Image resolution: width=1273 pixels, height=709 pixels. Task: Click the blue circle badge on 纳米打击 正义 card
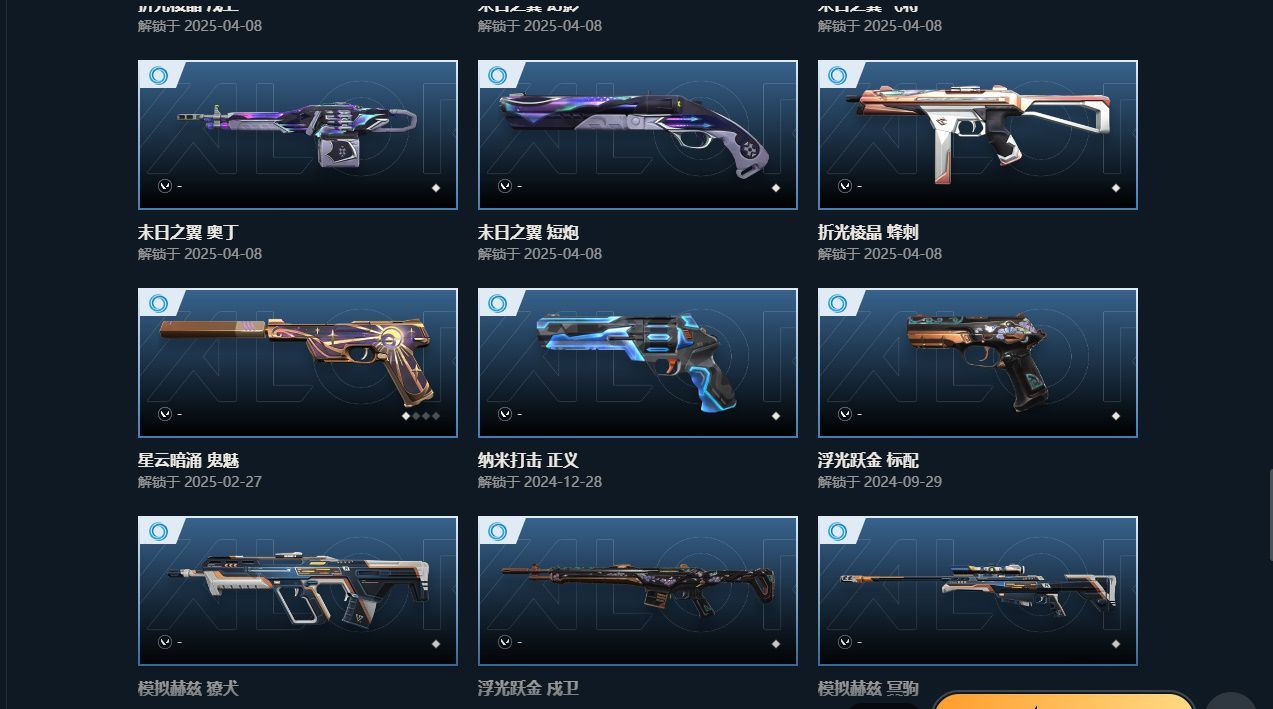(498, 303)
